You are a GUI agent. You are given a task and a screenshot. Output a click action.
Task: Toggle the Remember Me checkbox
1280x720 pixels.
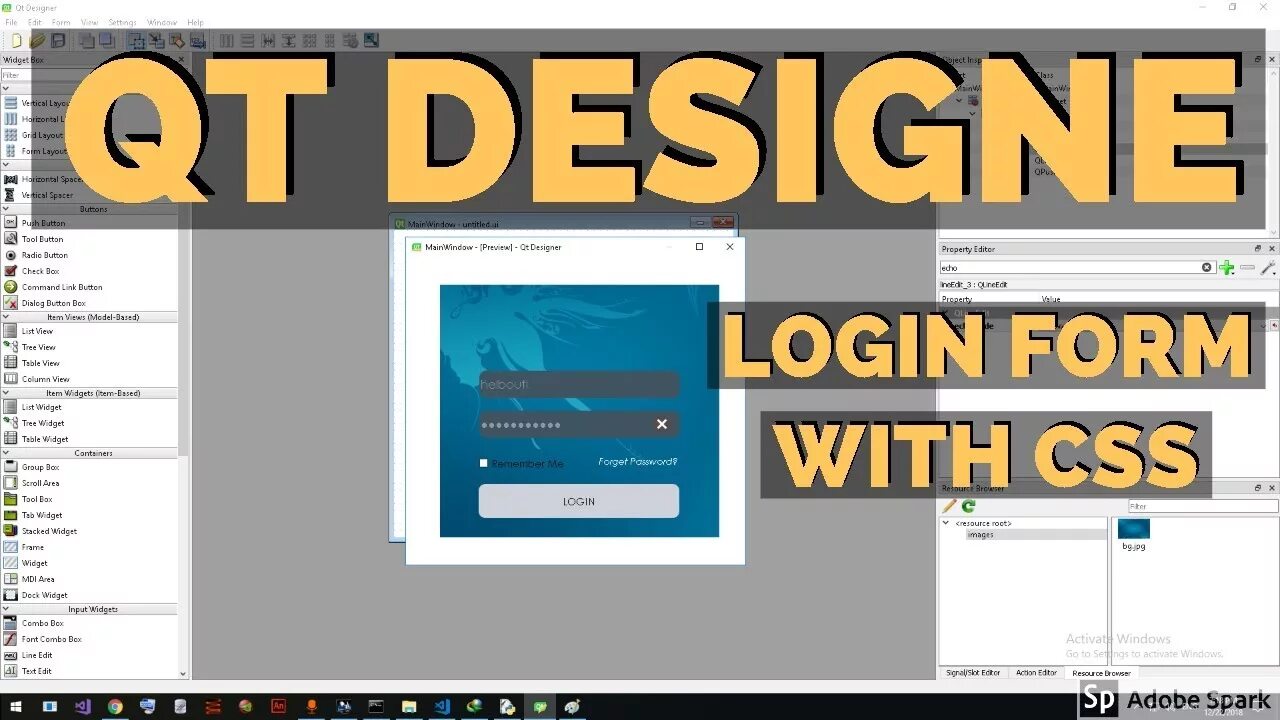point(484,463)
